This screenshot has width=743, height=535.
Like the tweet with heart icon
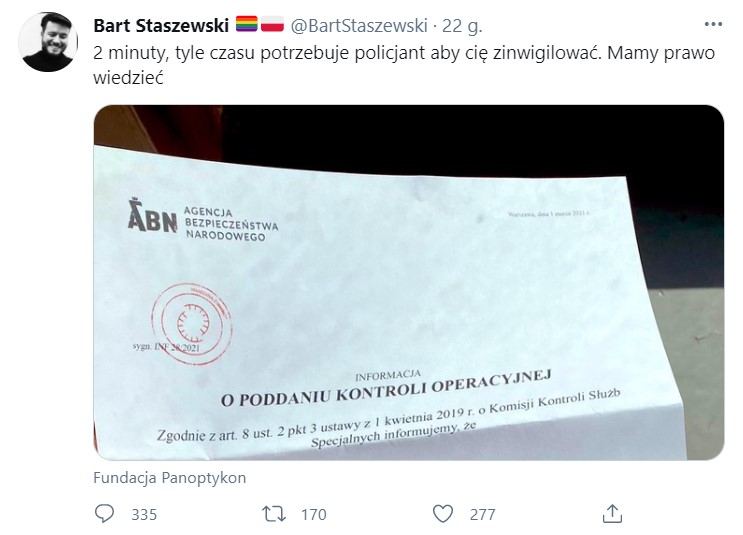point(443,514)
